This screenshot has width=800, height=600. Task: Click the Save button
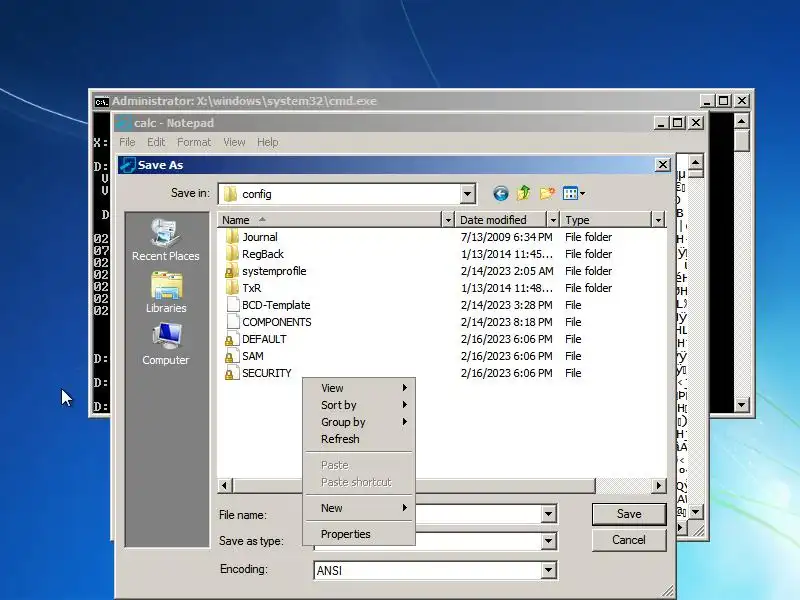[x=629, y=514]
